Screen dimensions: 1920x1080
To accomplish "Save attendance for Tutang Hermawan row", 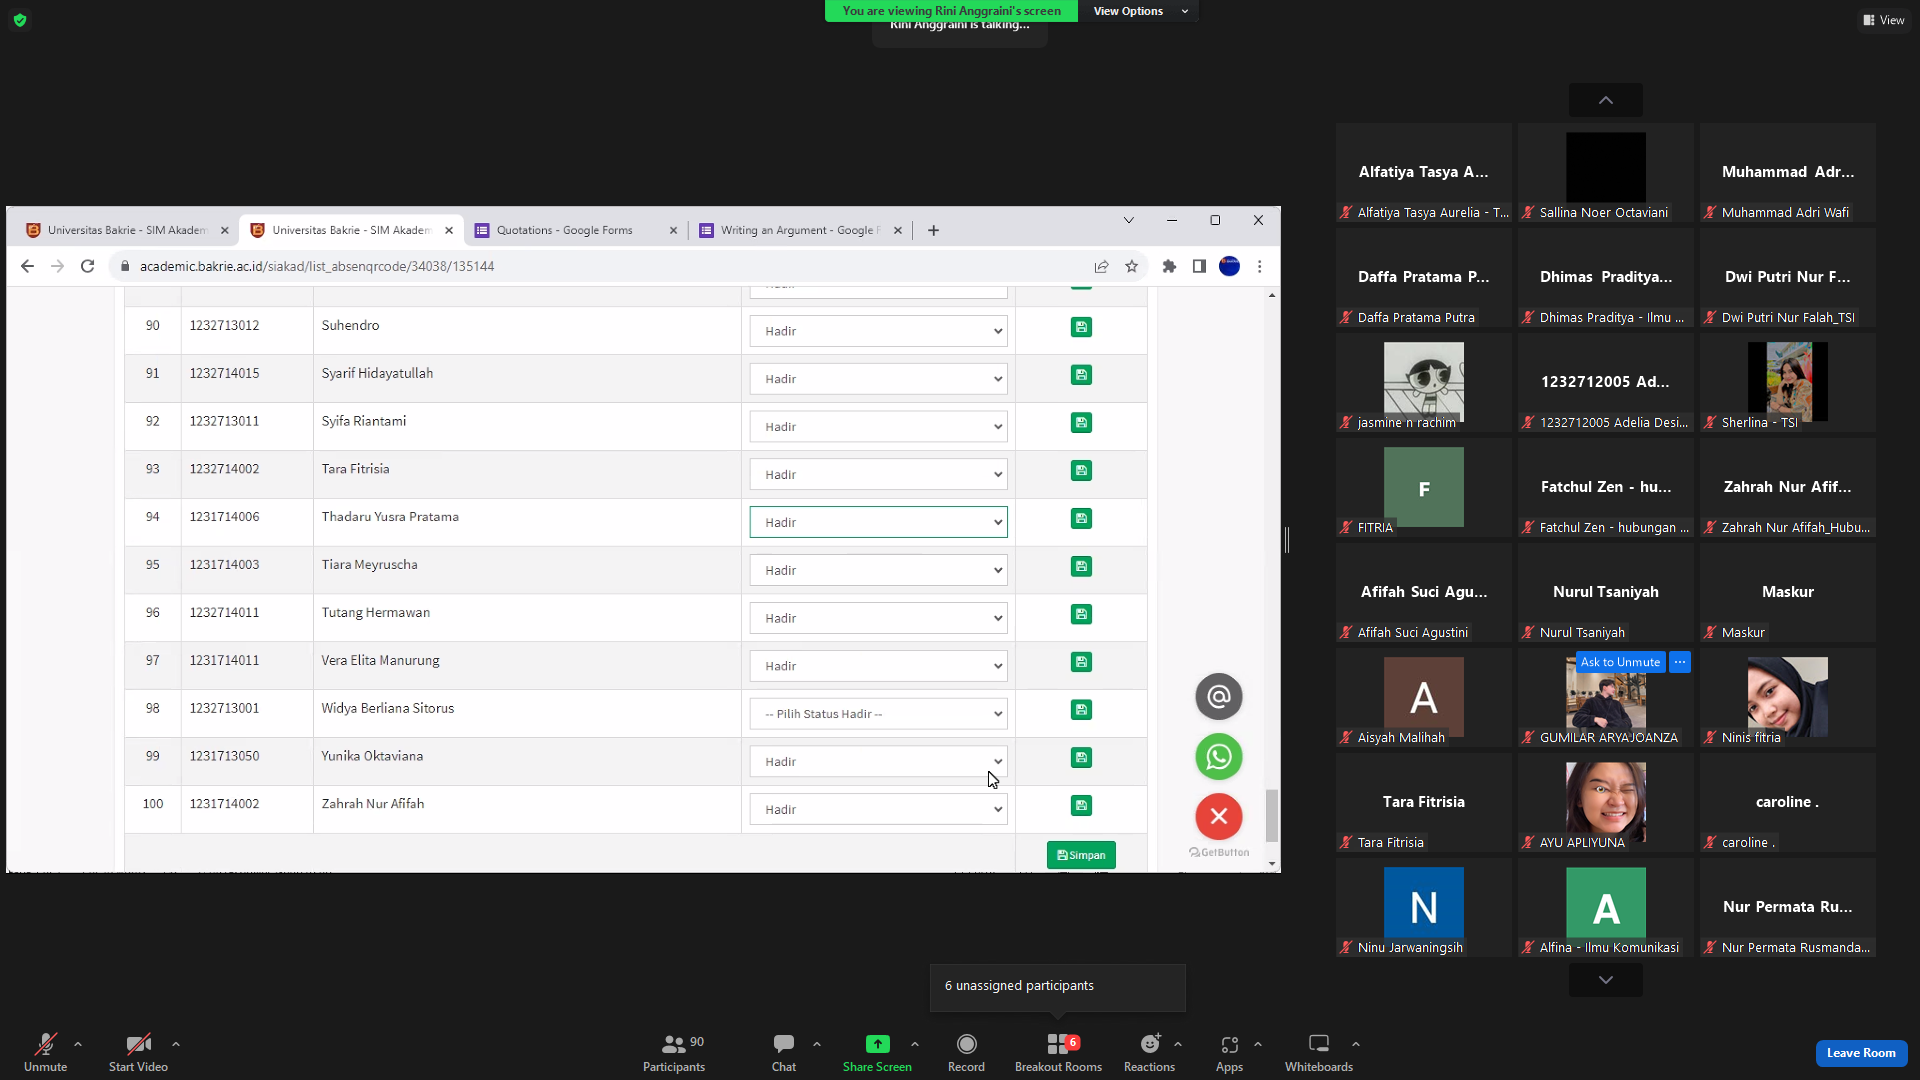I will 1081,614.
